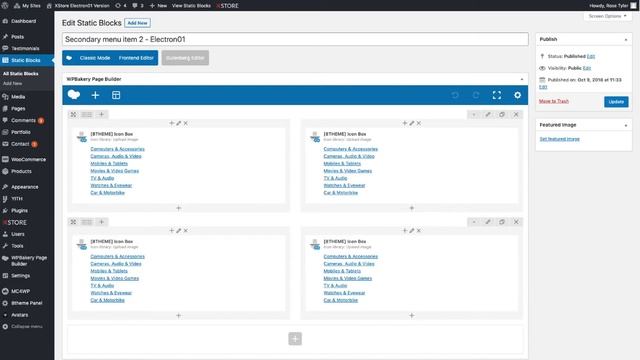
Task: Open XSTORE in the sidebar
Action: [16, 222]
